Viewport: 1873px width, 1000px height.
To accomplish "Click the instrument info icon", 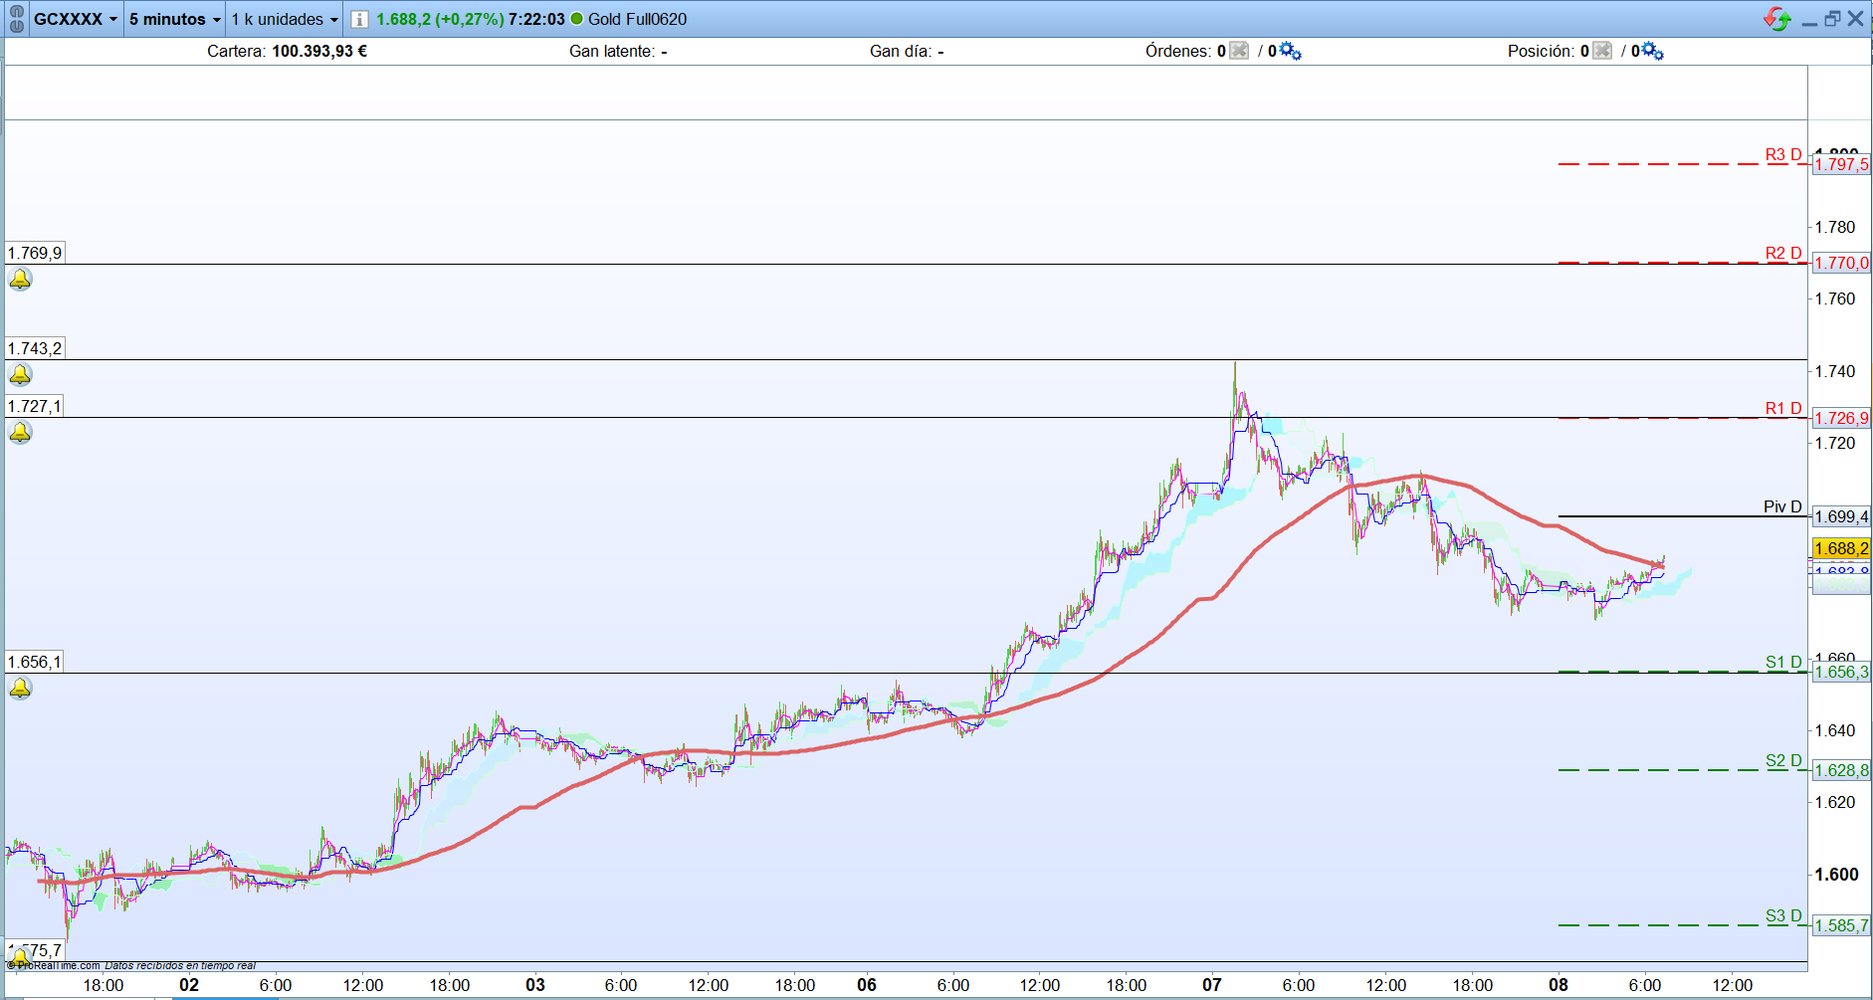I will pos(359,19).
